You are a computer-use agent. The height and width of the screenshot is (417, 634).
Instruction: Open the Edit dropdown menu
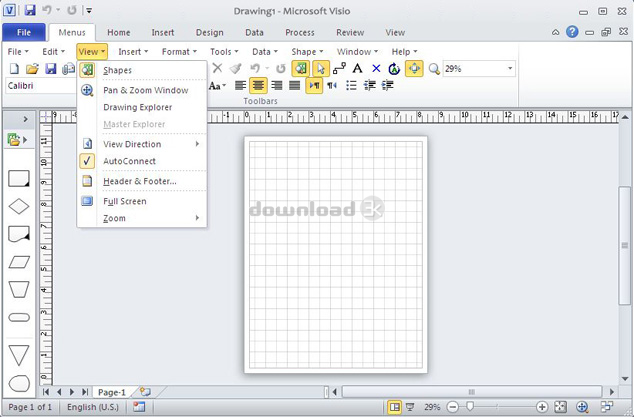point(53,52)
